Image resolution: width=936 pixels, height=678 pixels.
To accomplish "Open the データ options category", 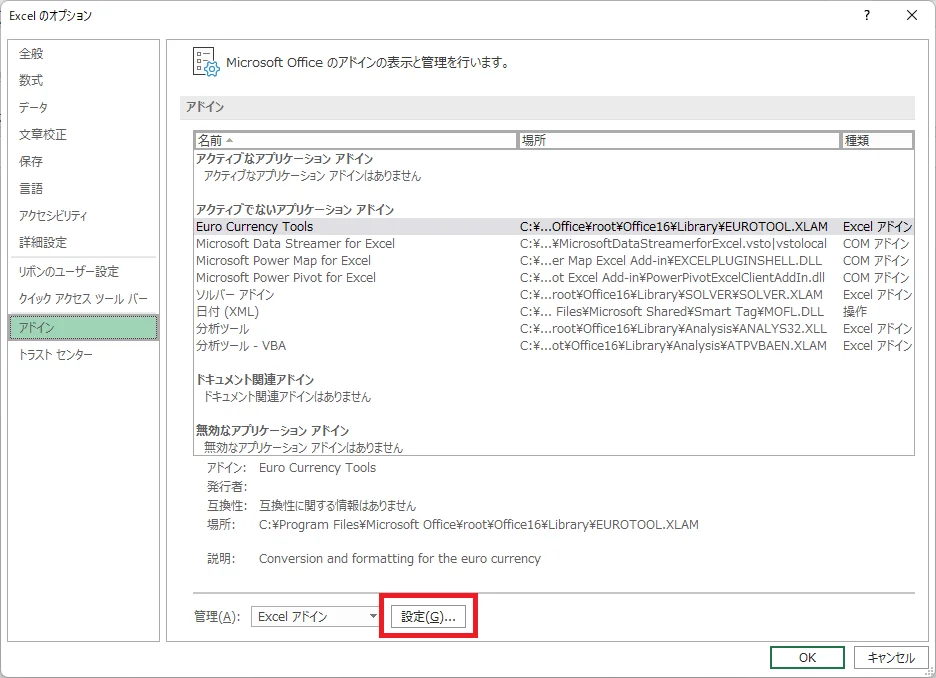I will pos(34,108).
